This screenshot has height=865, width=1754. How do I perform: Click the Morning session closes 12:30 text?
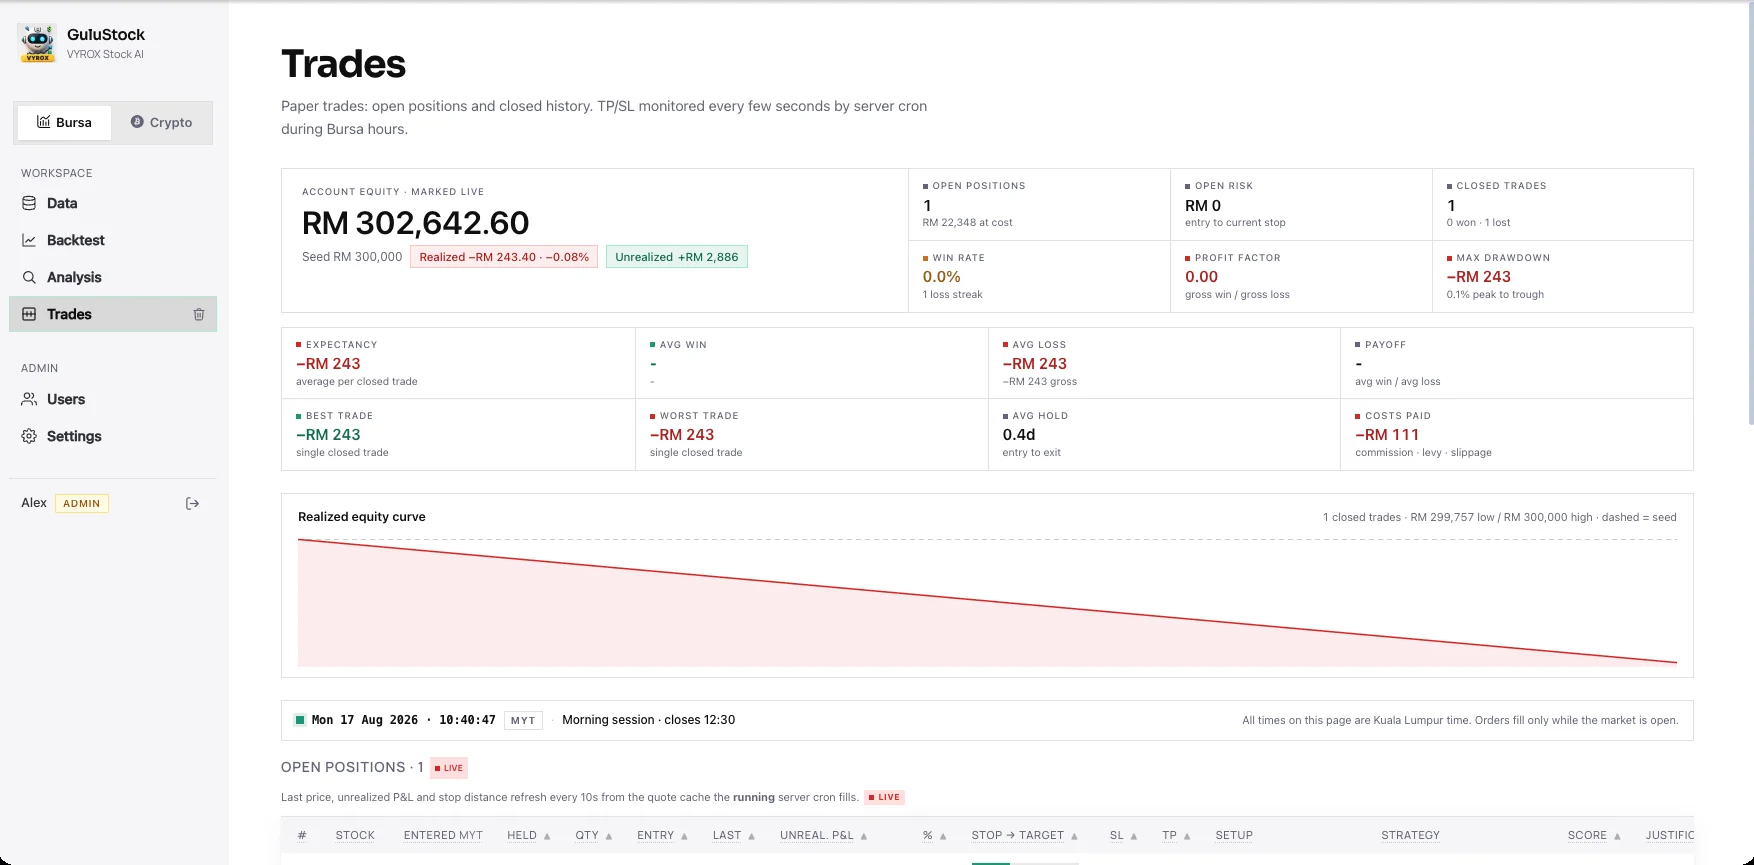[x=648, y=720]
